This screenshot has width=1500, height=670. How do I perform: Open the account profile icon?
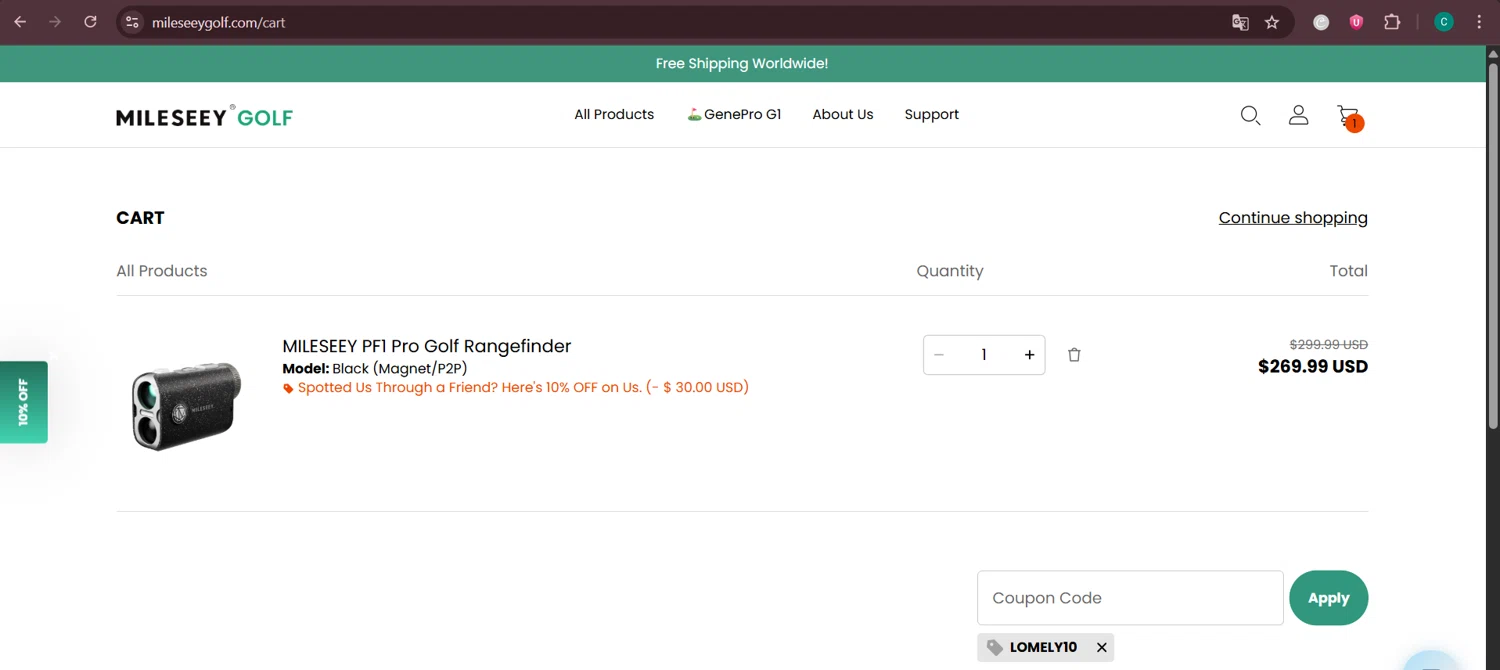point(1298,115)
